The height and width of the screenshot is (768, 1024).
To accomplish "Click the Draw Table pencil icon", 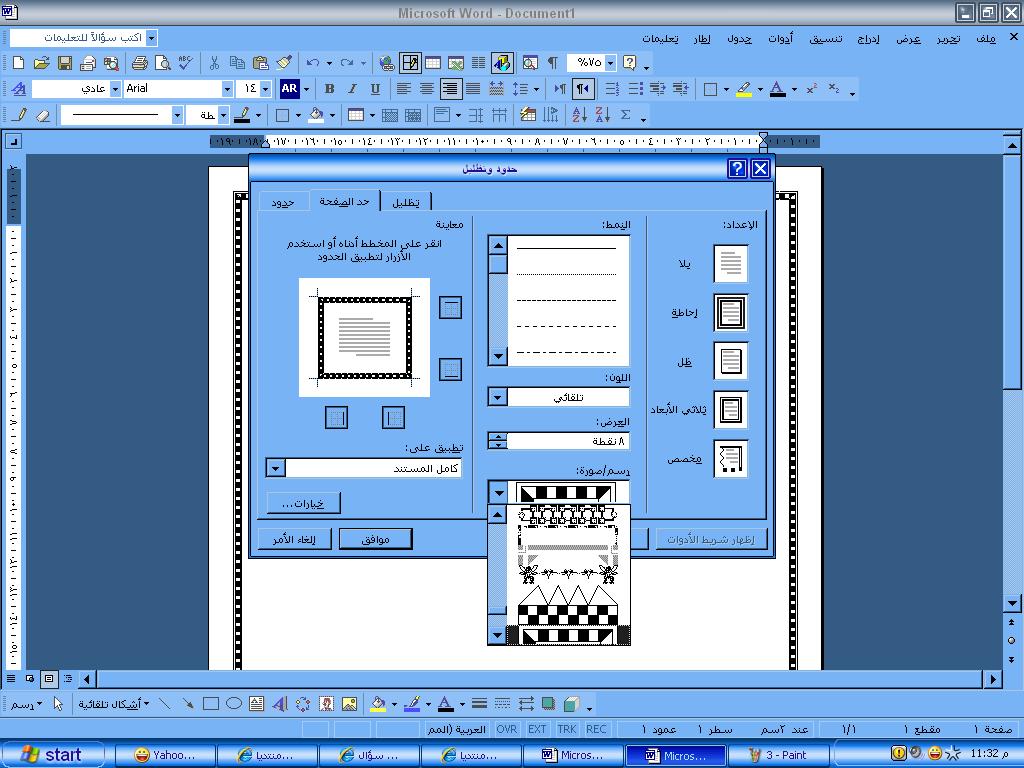I will [x=20, y=115].
